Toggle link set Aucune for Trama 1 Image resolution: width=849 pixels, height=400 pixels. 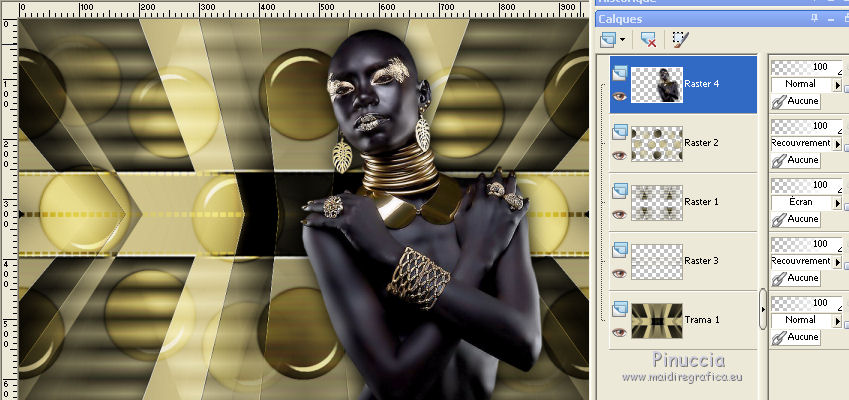coord(795,337)
